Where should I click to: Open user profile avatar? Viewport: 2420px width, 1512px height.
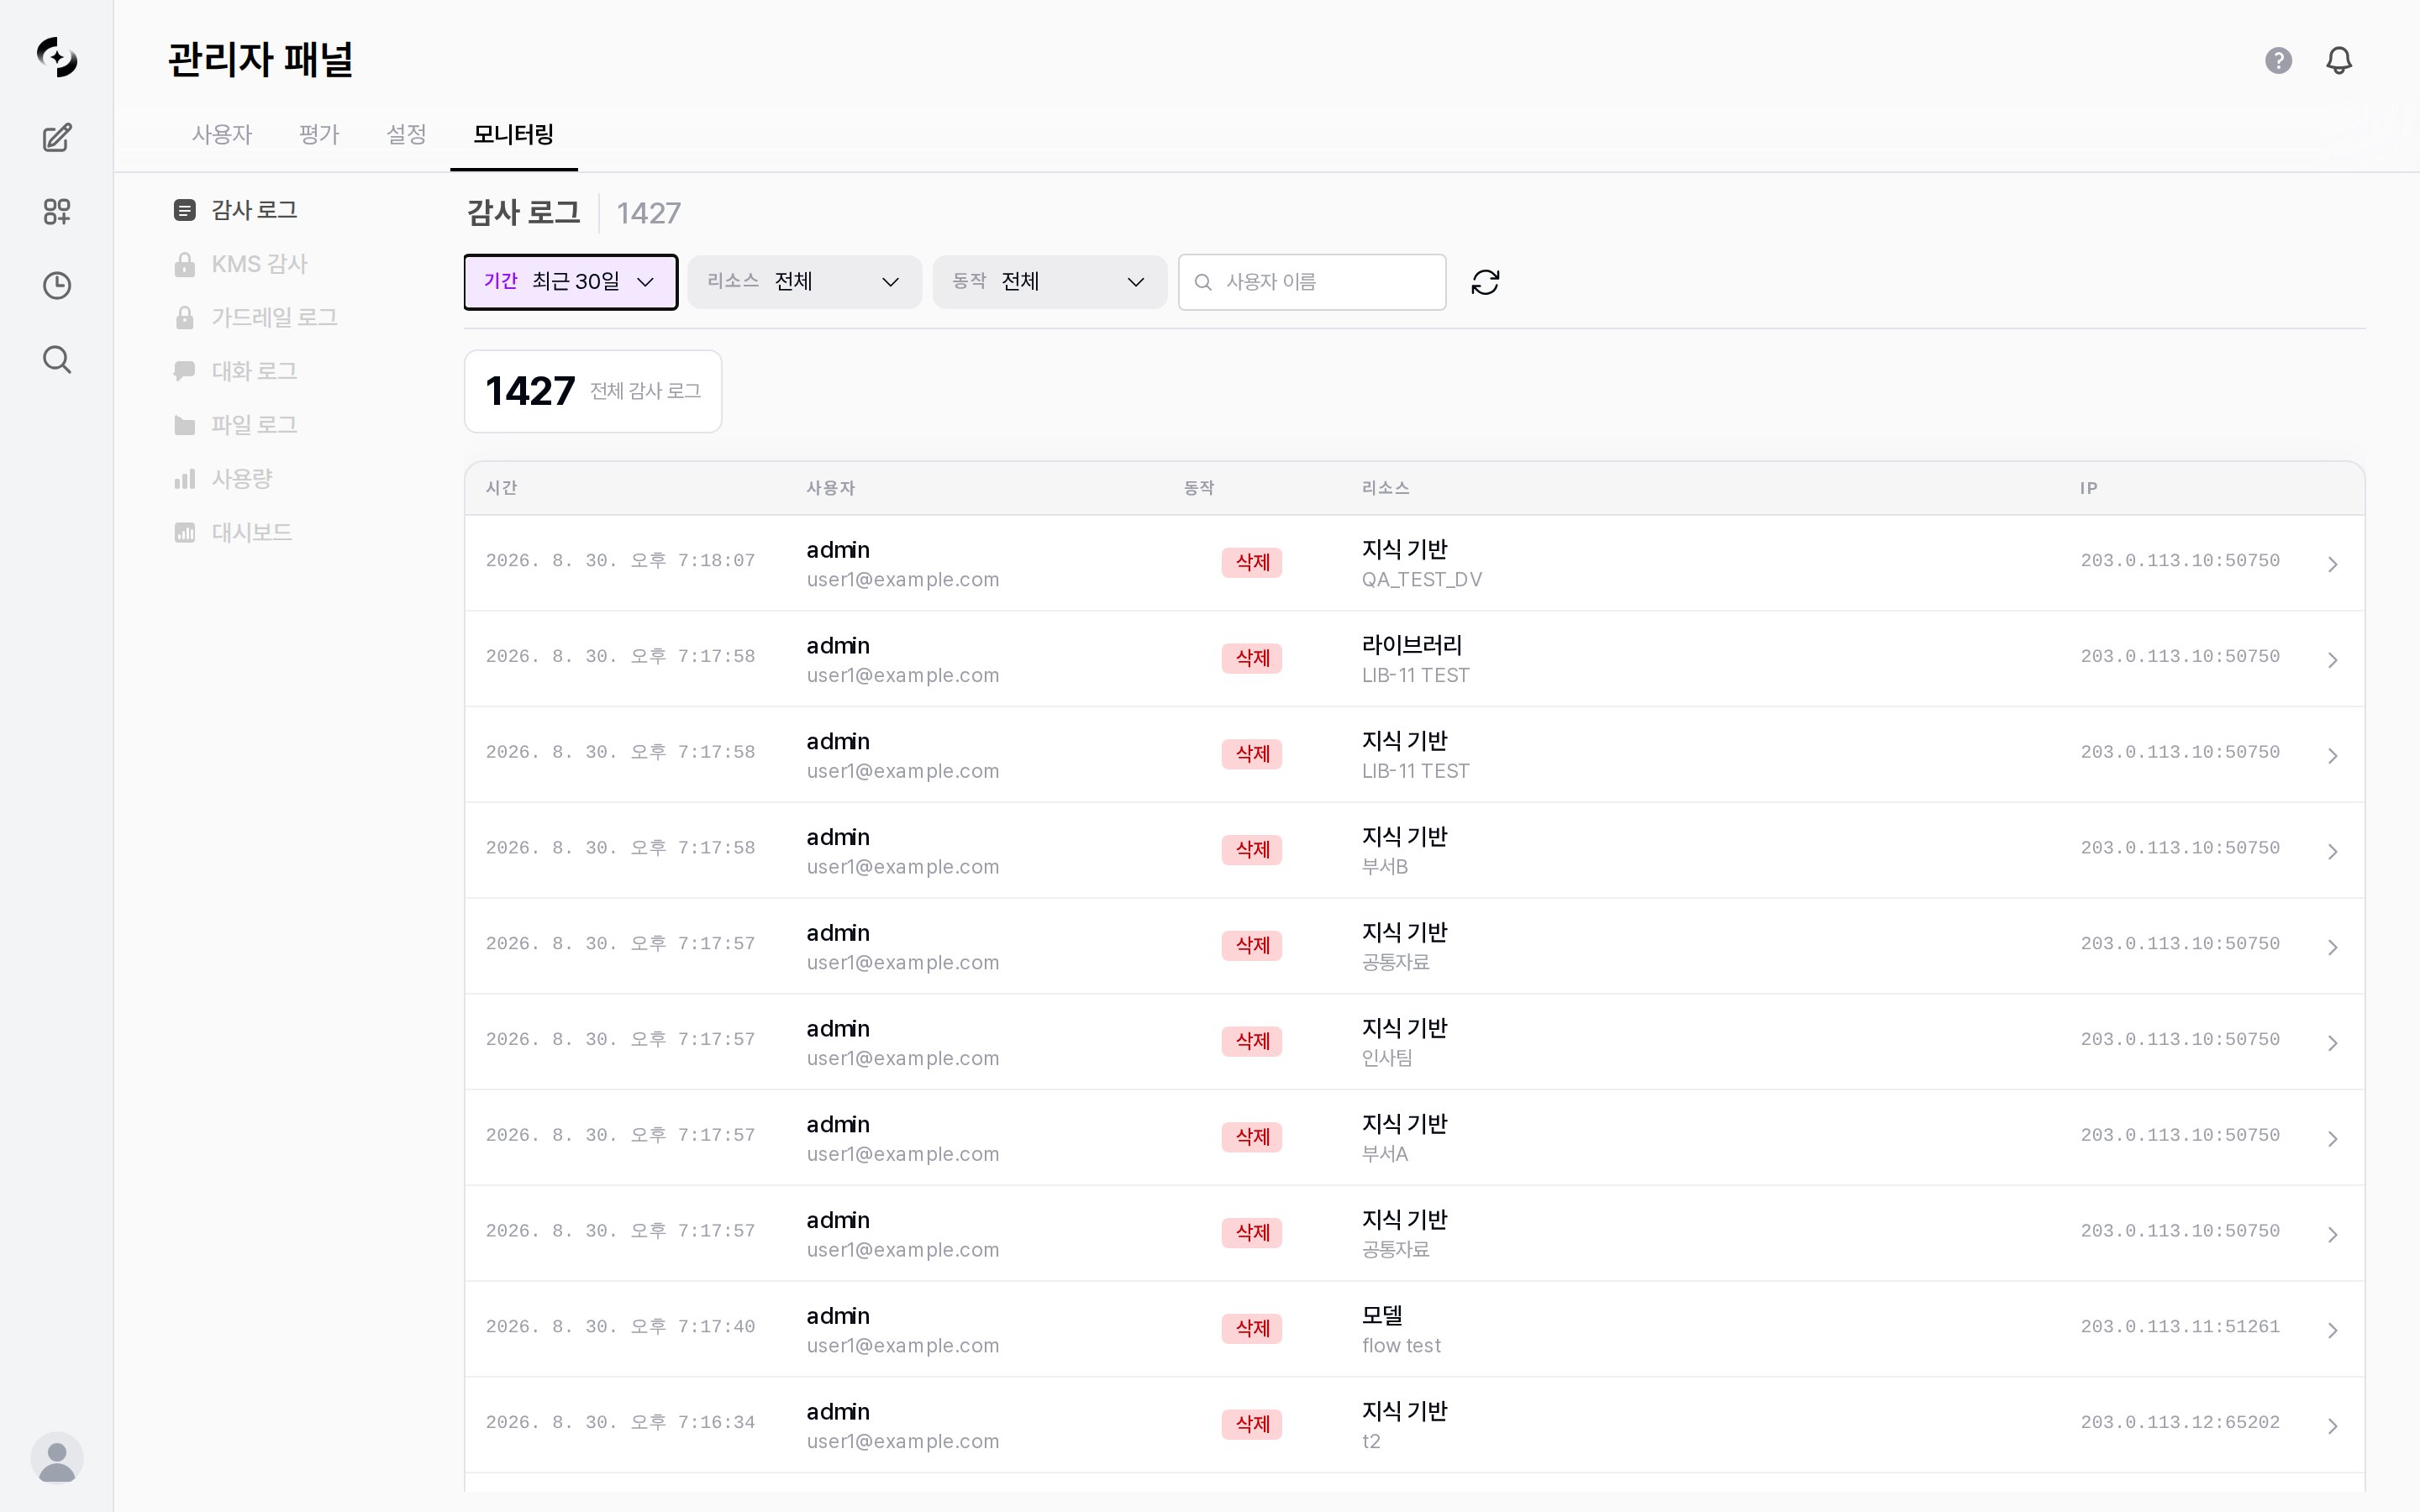(57, 1458)
